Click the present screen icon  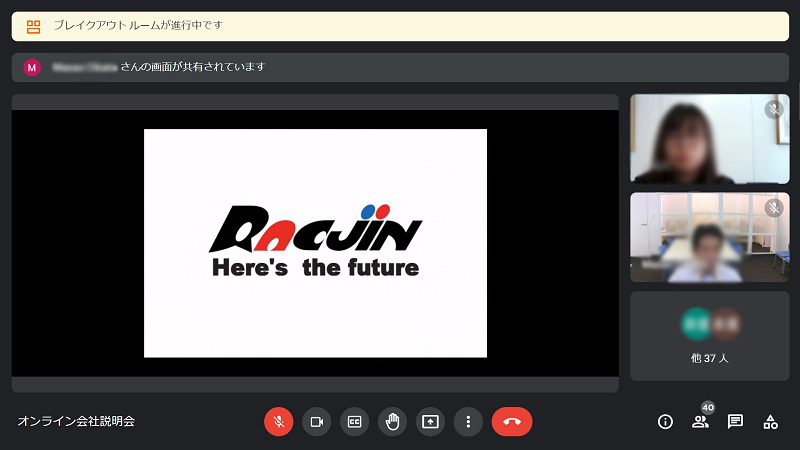tap(430, 421)
